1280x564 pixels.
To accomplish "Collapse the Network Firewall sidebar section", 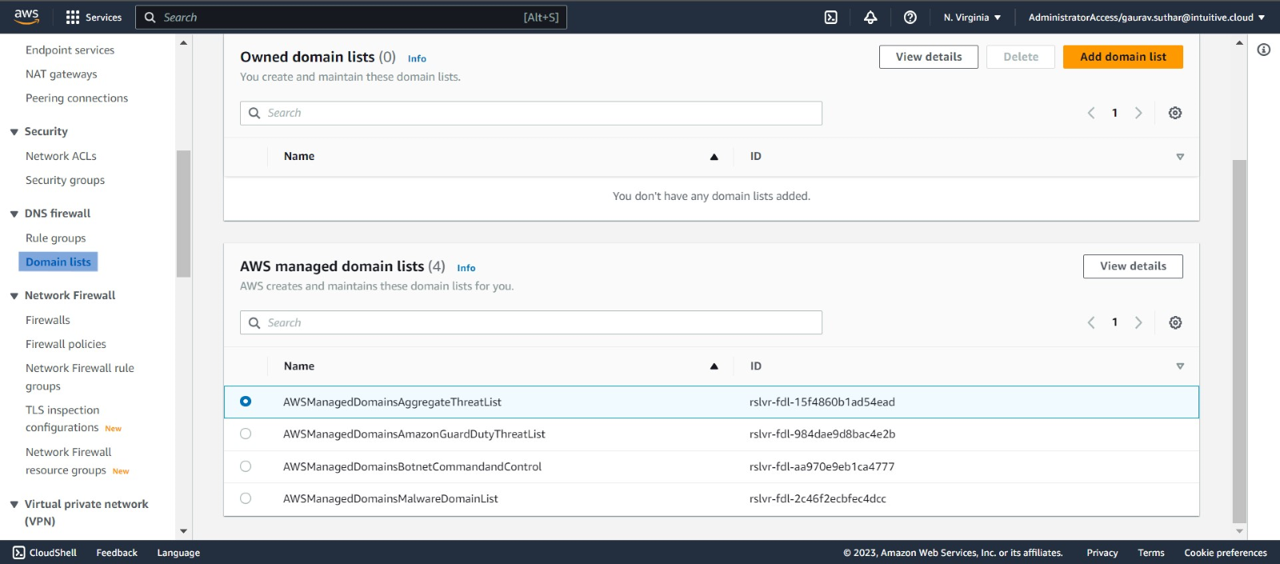I will click(x=14, y=296).
